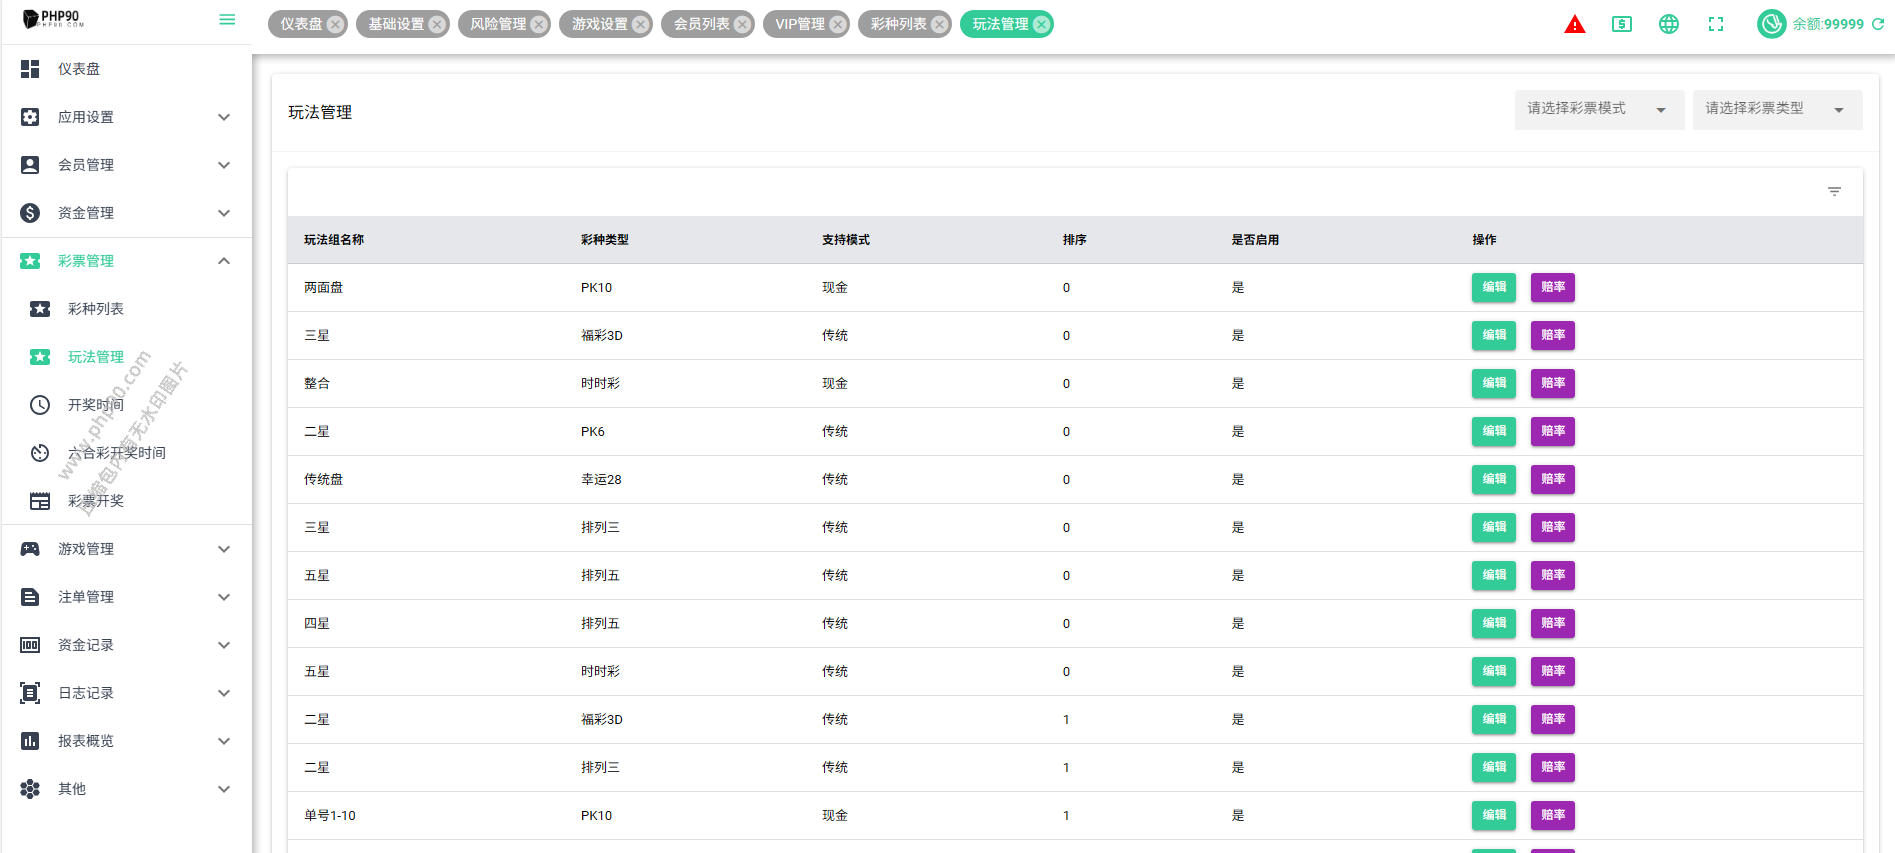Switch to the 游戏设置 tab
The height and width of the screenshot is (853, 1895).
pos(599,24)
